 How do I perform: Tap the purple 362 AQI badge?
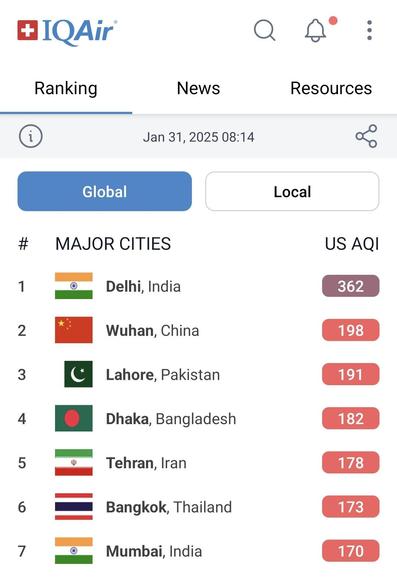[x=350, y=286]
